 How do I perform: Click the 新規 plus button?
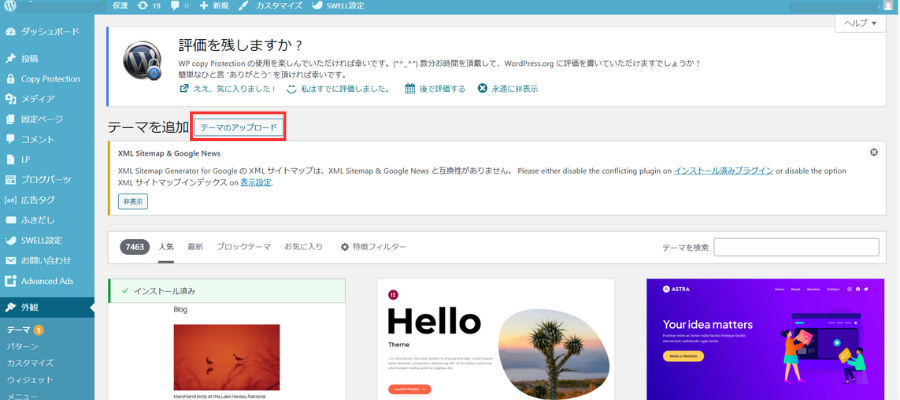(x=214, y=6)
